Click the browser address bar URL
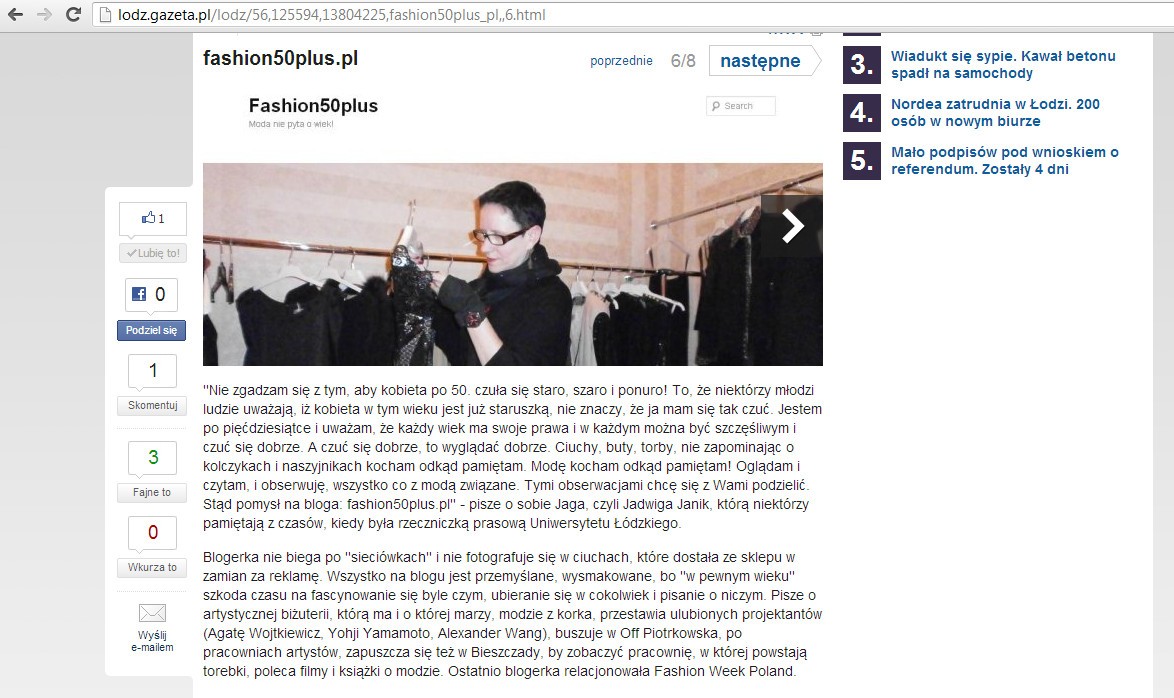This screenshot has height=698, width=1174. tap(332, 14)
